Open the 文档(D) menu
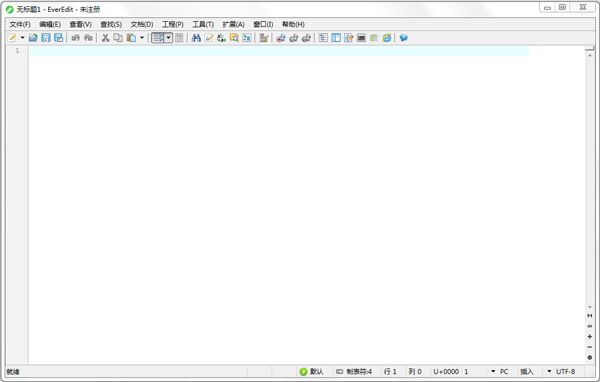 point(142,24)
